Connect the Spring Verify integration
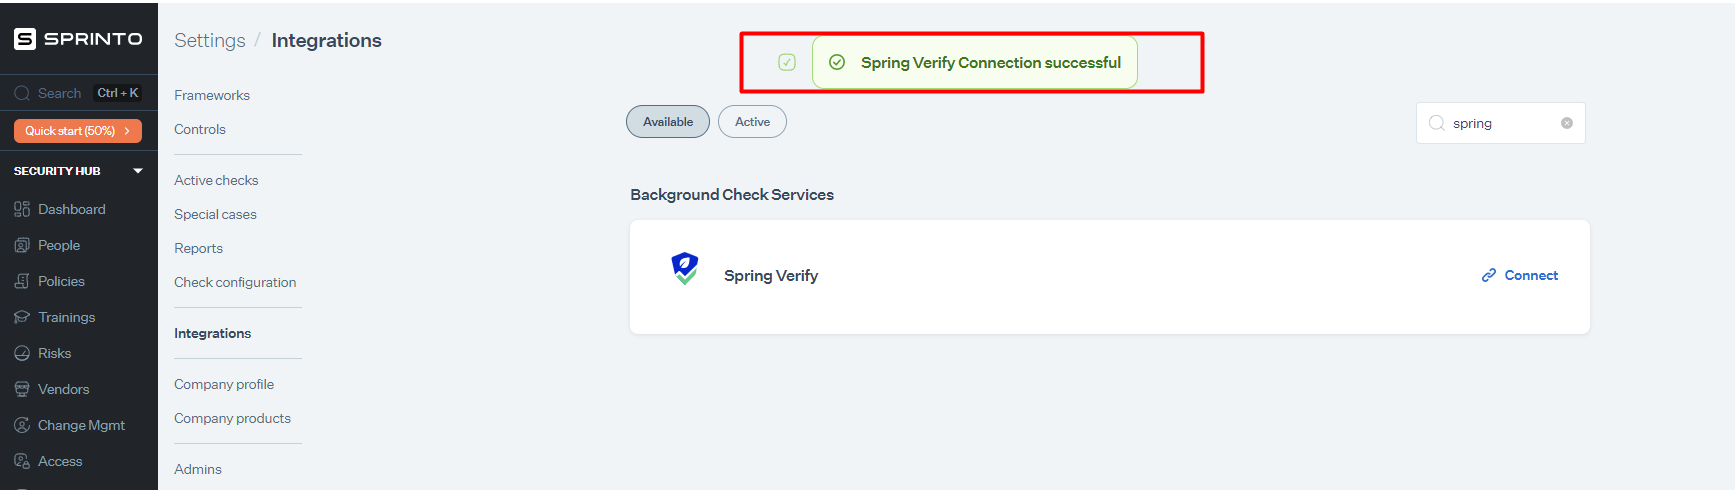The height and width of the screenshot is (490, 1735). coord(1520,275)
